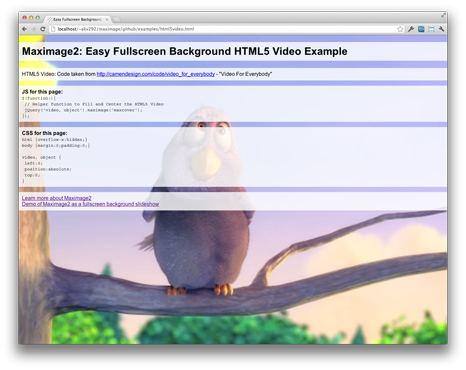Click the '// Helper function to Fill' comment line

point(94,104)
